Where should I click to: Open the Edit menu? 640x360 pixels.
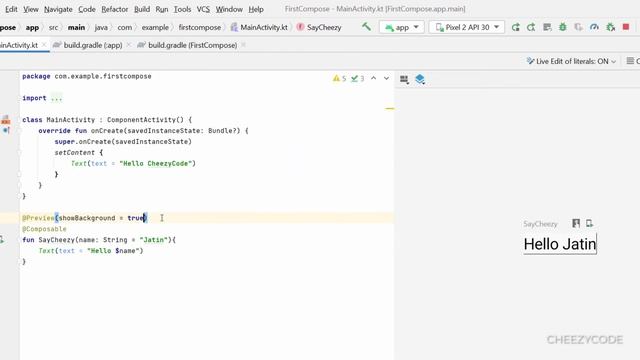click(x=11, y=9)
